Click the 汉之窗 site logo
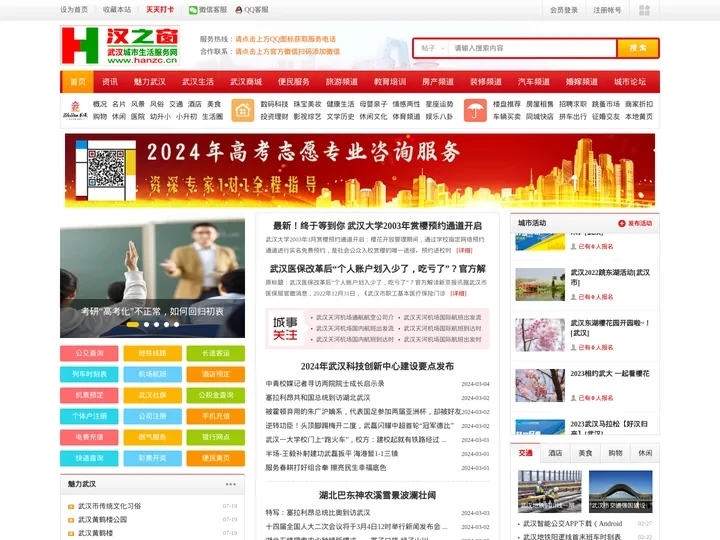 (x=120, y=45)
